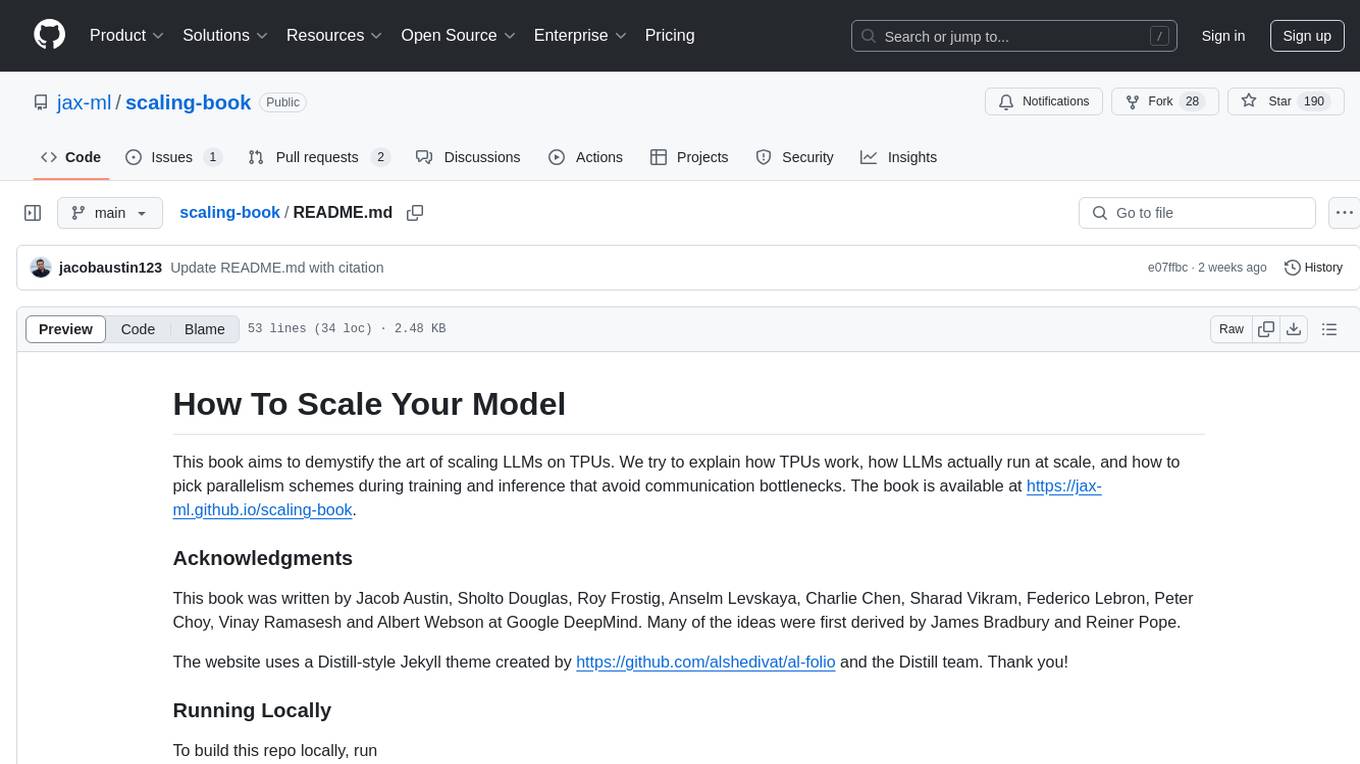Click the Running Locally heading
The height and width of the screenshot is (764, 1360).
pyautogui.click(x=252, y=710)
